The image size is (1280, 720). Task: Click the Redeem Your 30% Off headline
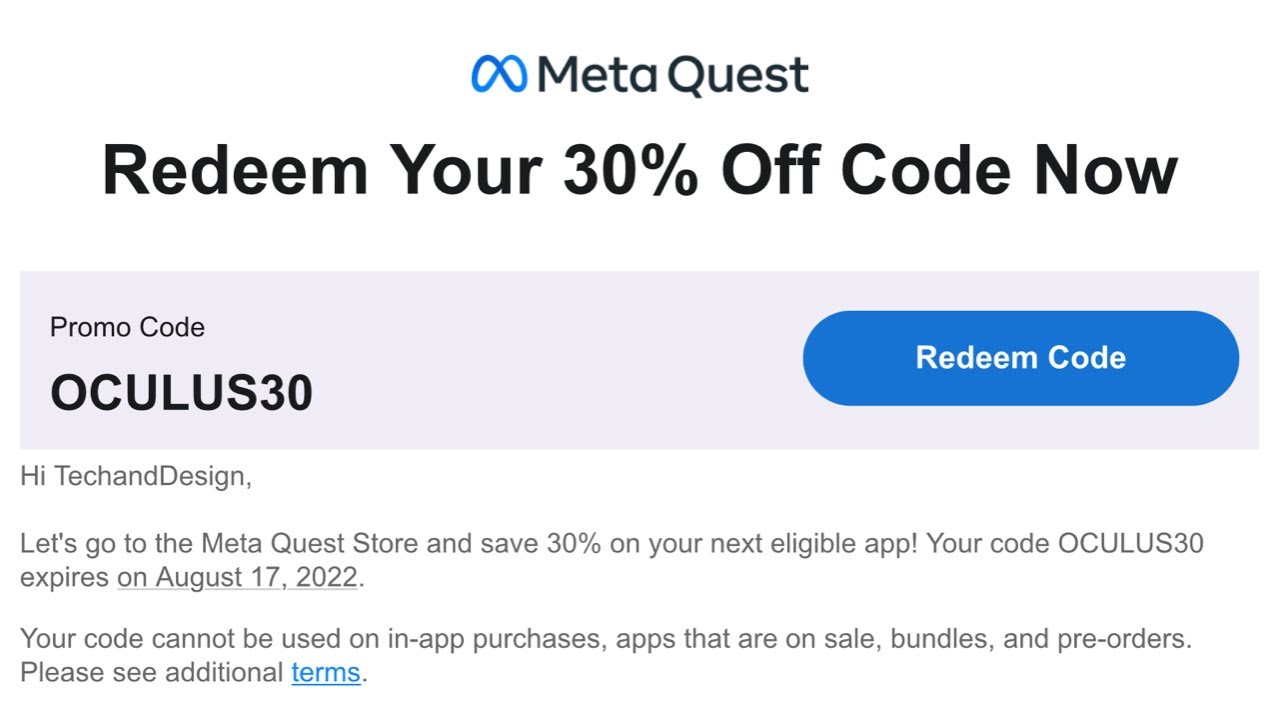point(640,168)
